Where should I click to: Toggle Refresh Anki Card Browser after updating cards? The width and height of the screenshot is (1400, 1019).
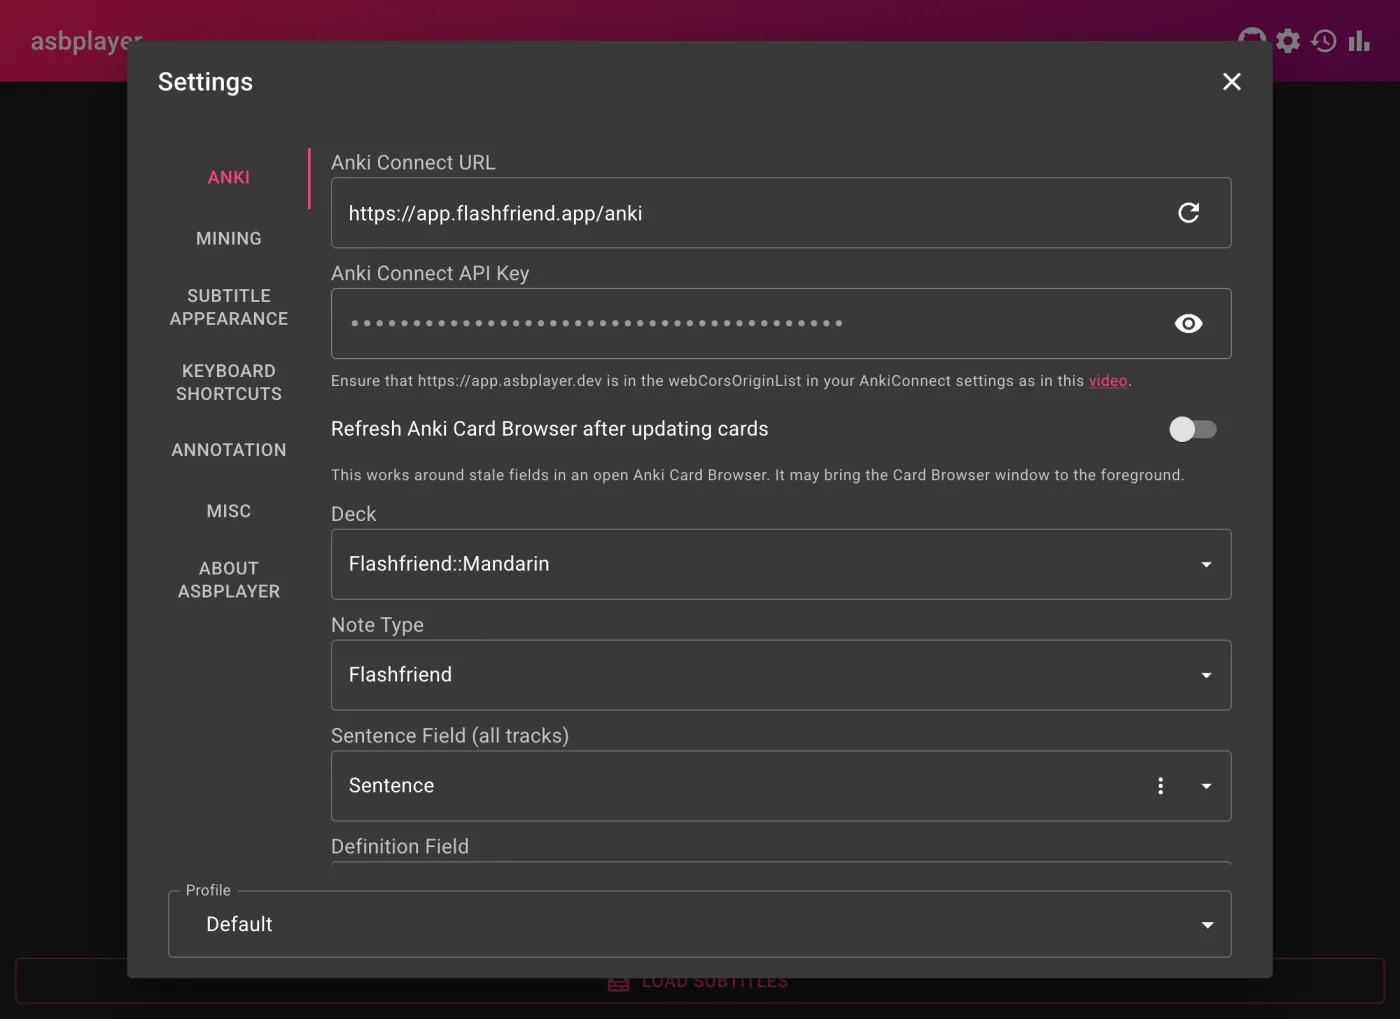coord(1193,429)
